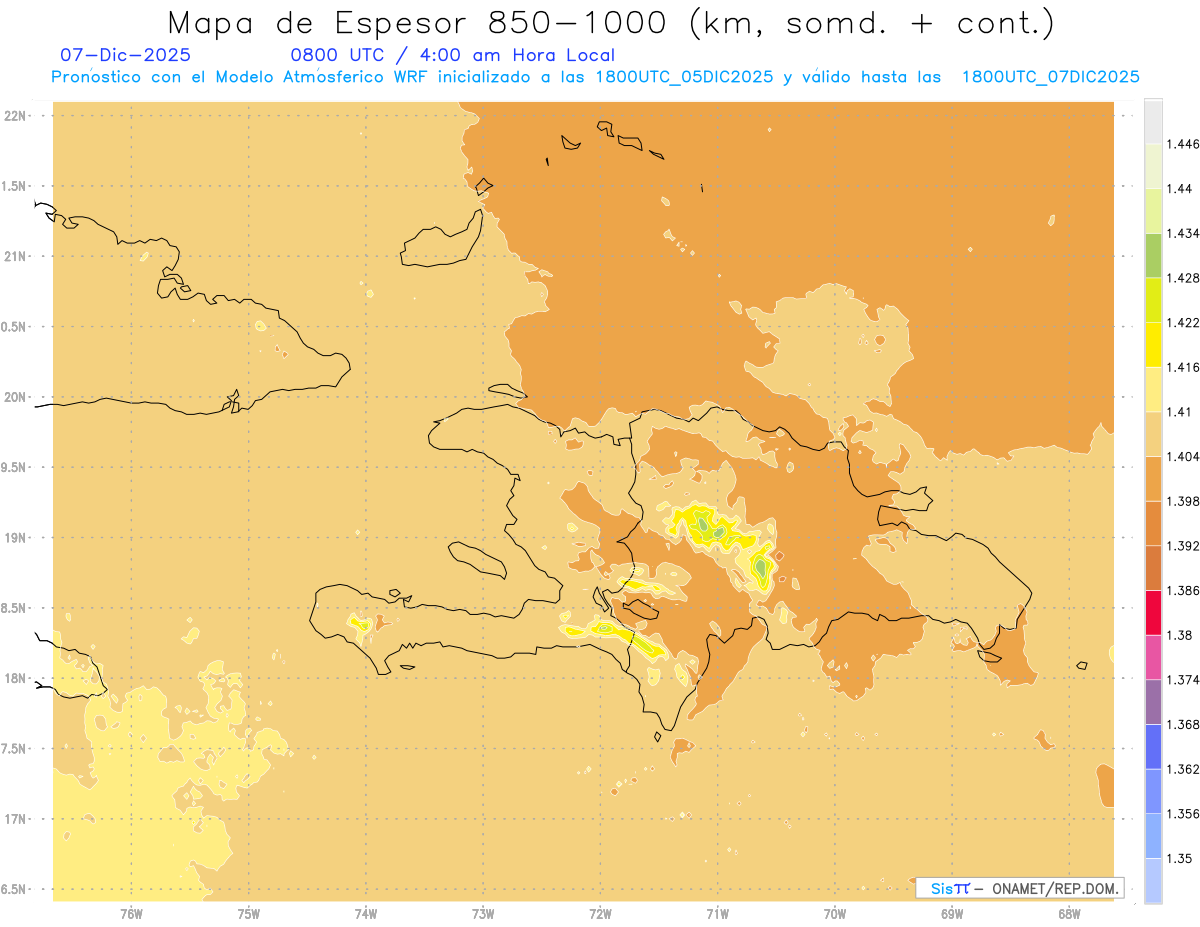Image resolution: width=1200 pixels, height=927 pixels.
Task: Click the legend value '1.434'
Action: pos(1184,233)
